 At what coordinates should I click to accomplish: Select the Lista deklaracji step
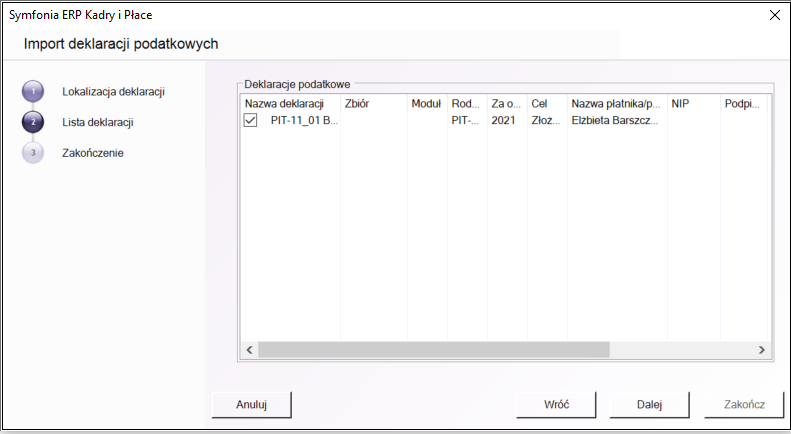coord(98,122)
